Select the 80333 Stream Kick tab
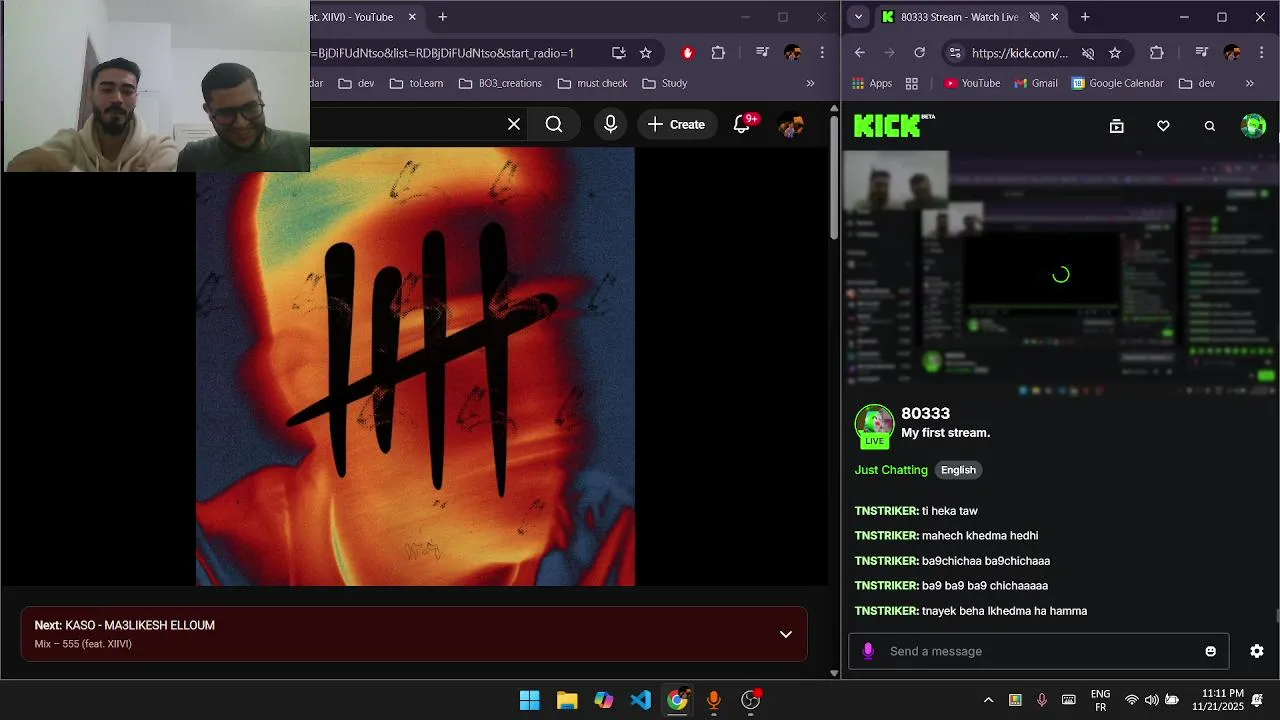 958,17
